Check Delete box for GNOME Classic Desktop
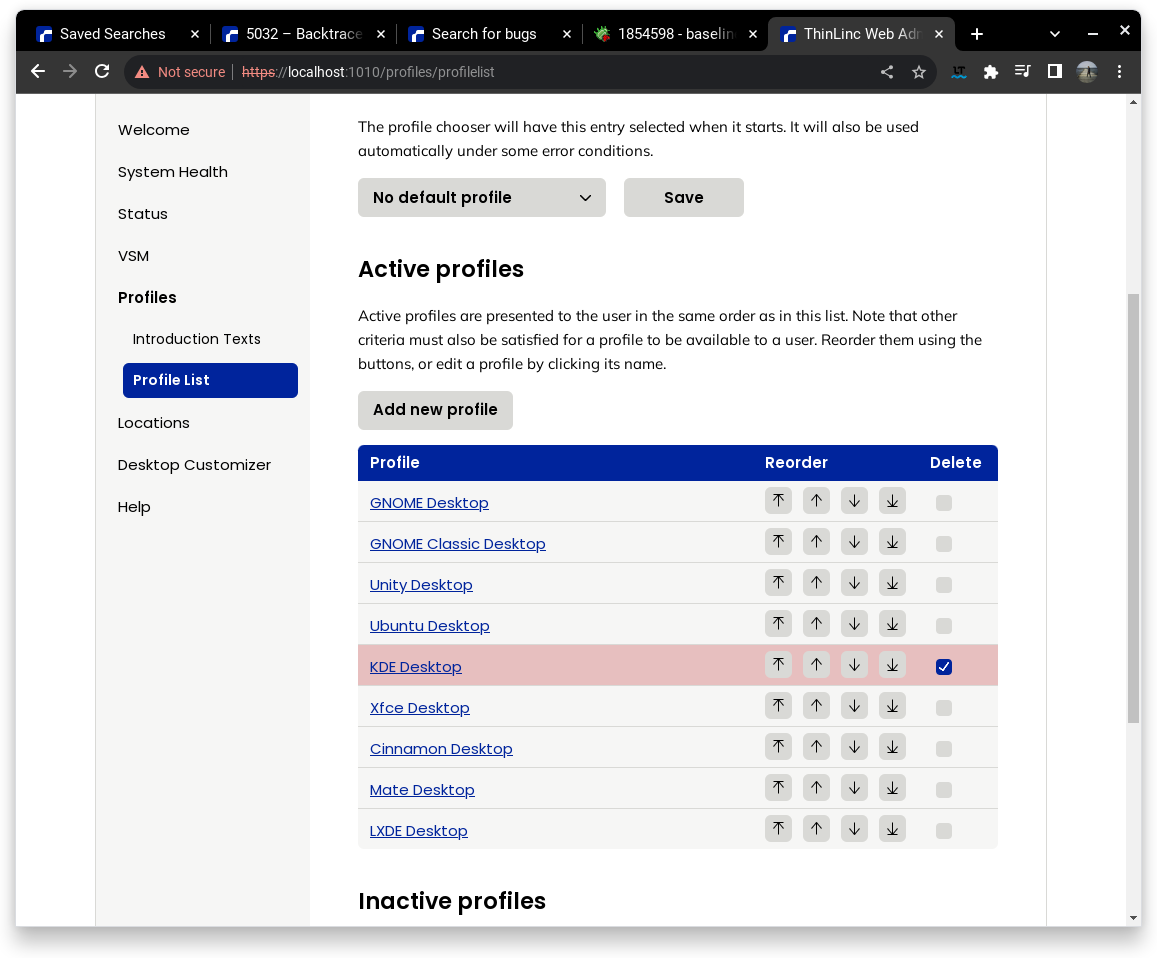The image size is (1157, 958). click(943, 544)
